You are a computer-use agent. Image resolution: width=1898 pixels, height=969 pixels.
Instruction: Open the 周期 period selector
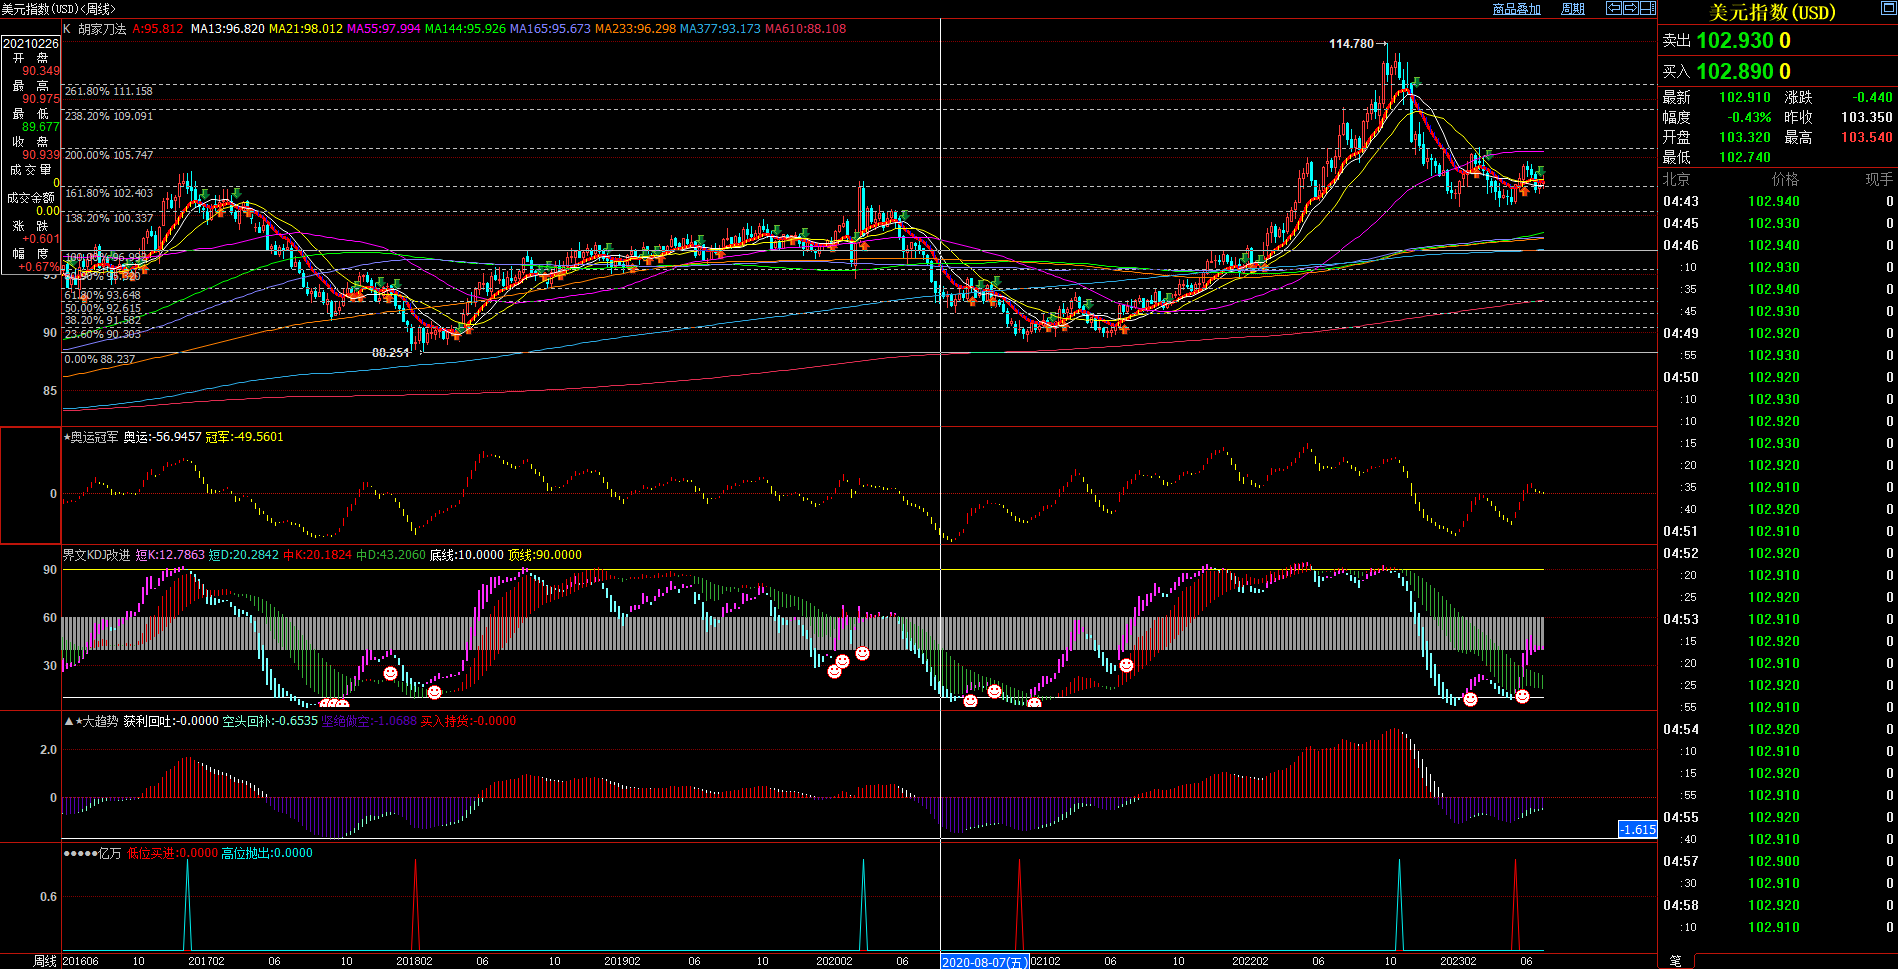[x=1573, y=9]
